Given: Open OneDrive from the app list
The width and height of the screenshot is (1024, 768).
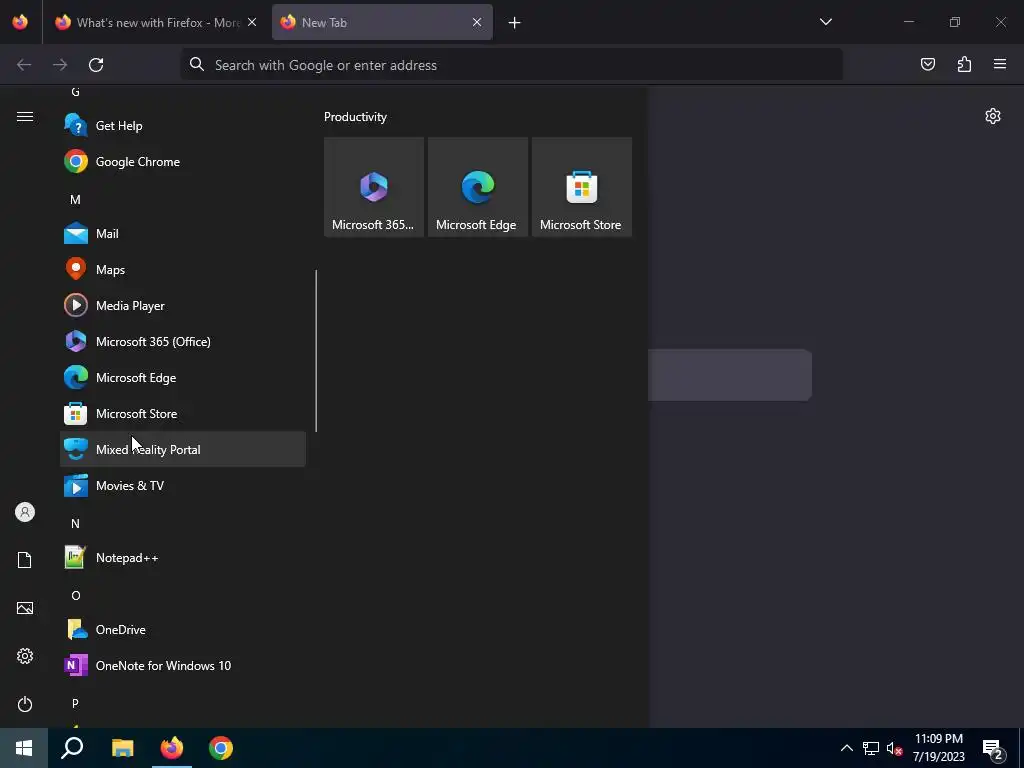Looking at the screenshot, I should click(x=183, y=629).
